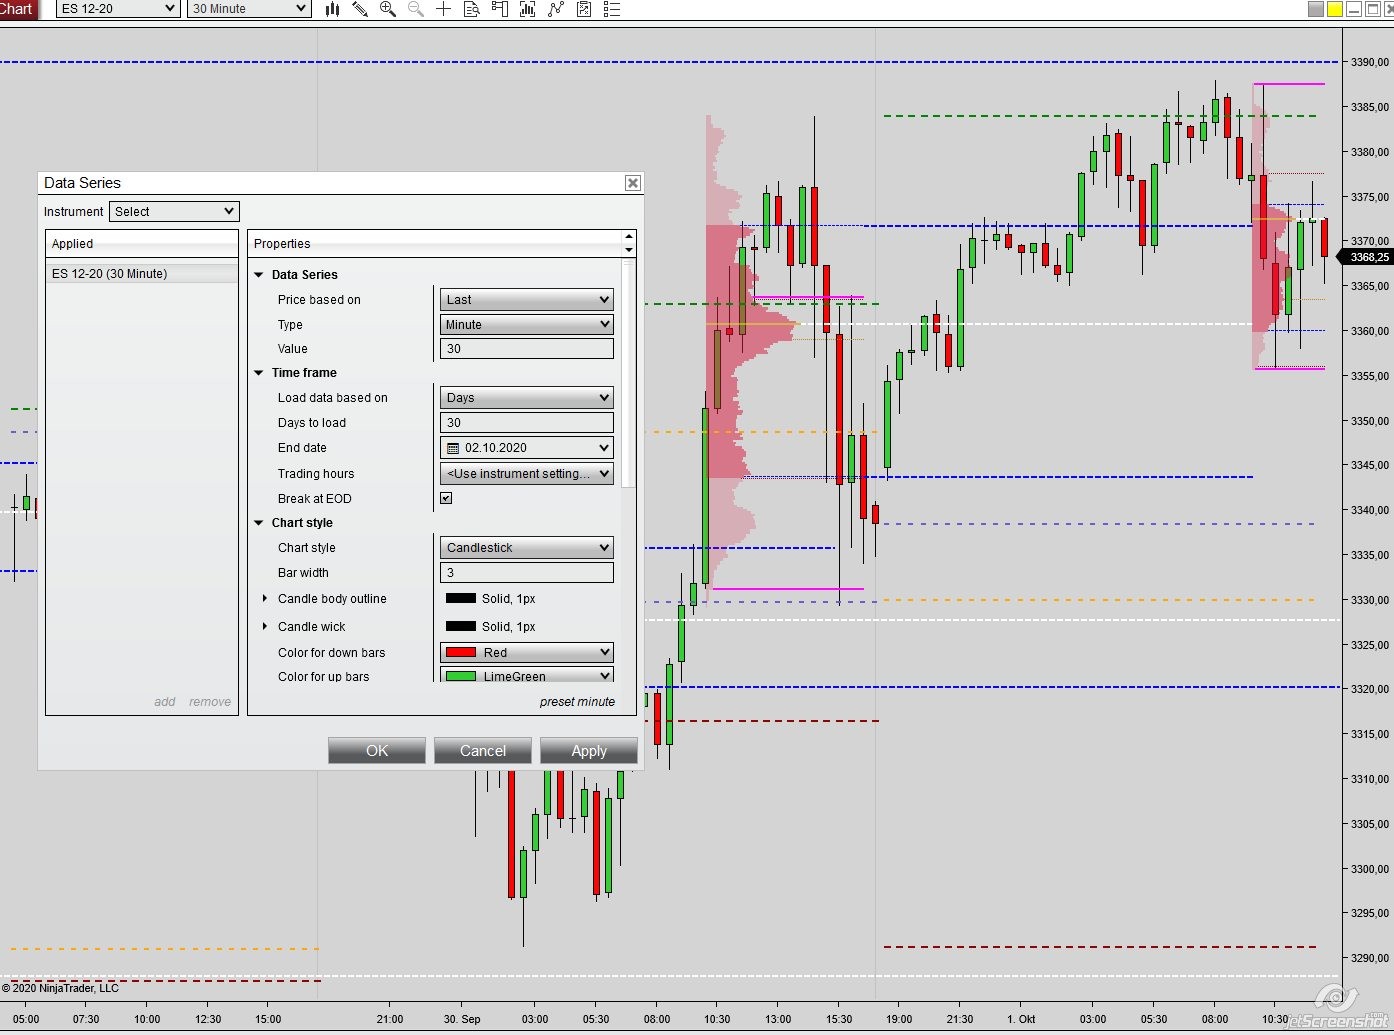Open the Color for up bars dropdown
Viewport: 1394px width, 1035px height.
pos(526,676)
